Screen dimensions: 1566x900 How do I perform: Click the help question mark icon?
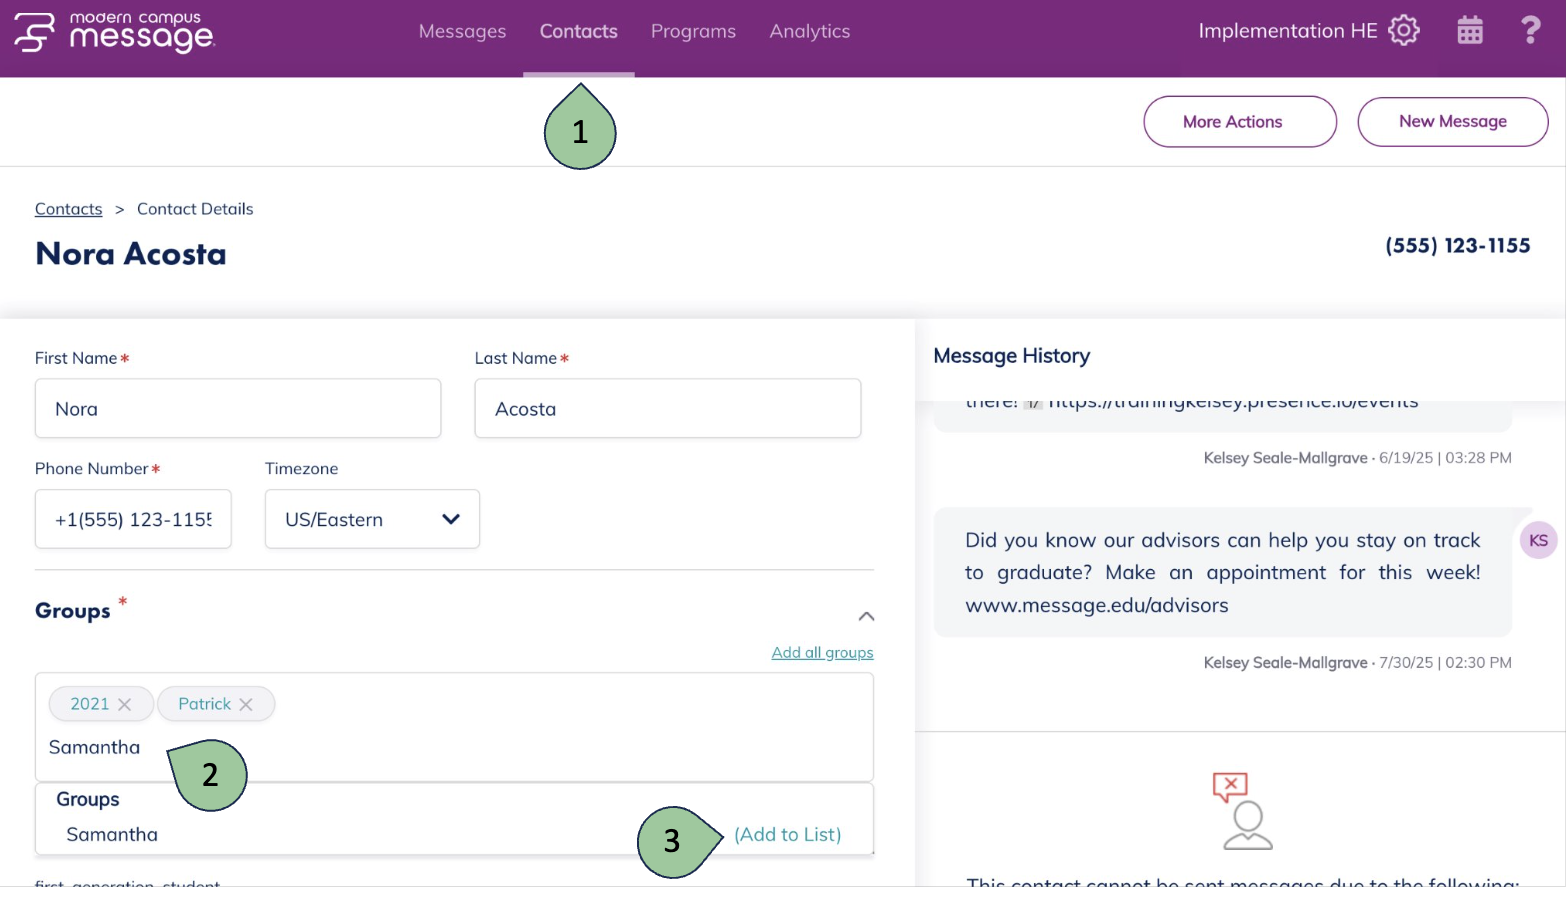1530,30
